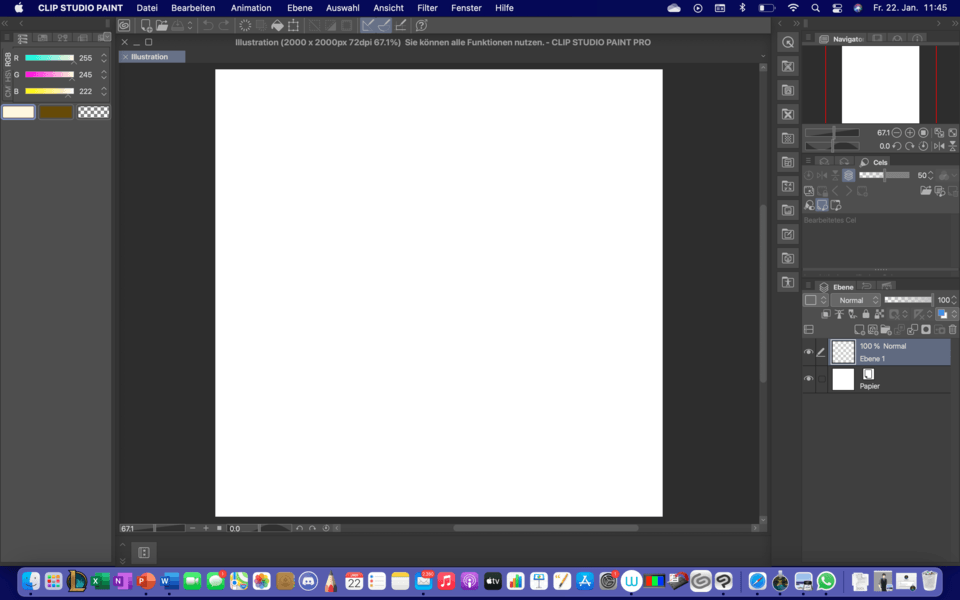Open a file using the Open icon
The width and height of the screenshot is (960, 600).
click(x=160, y=25)
